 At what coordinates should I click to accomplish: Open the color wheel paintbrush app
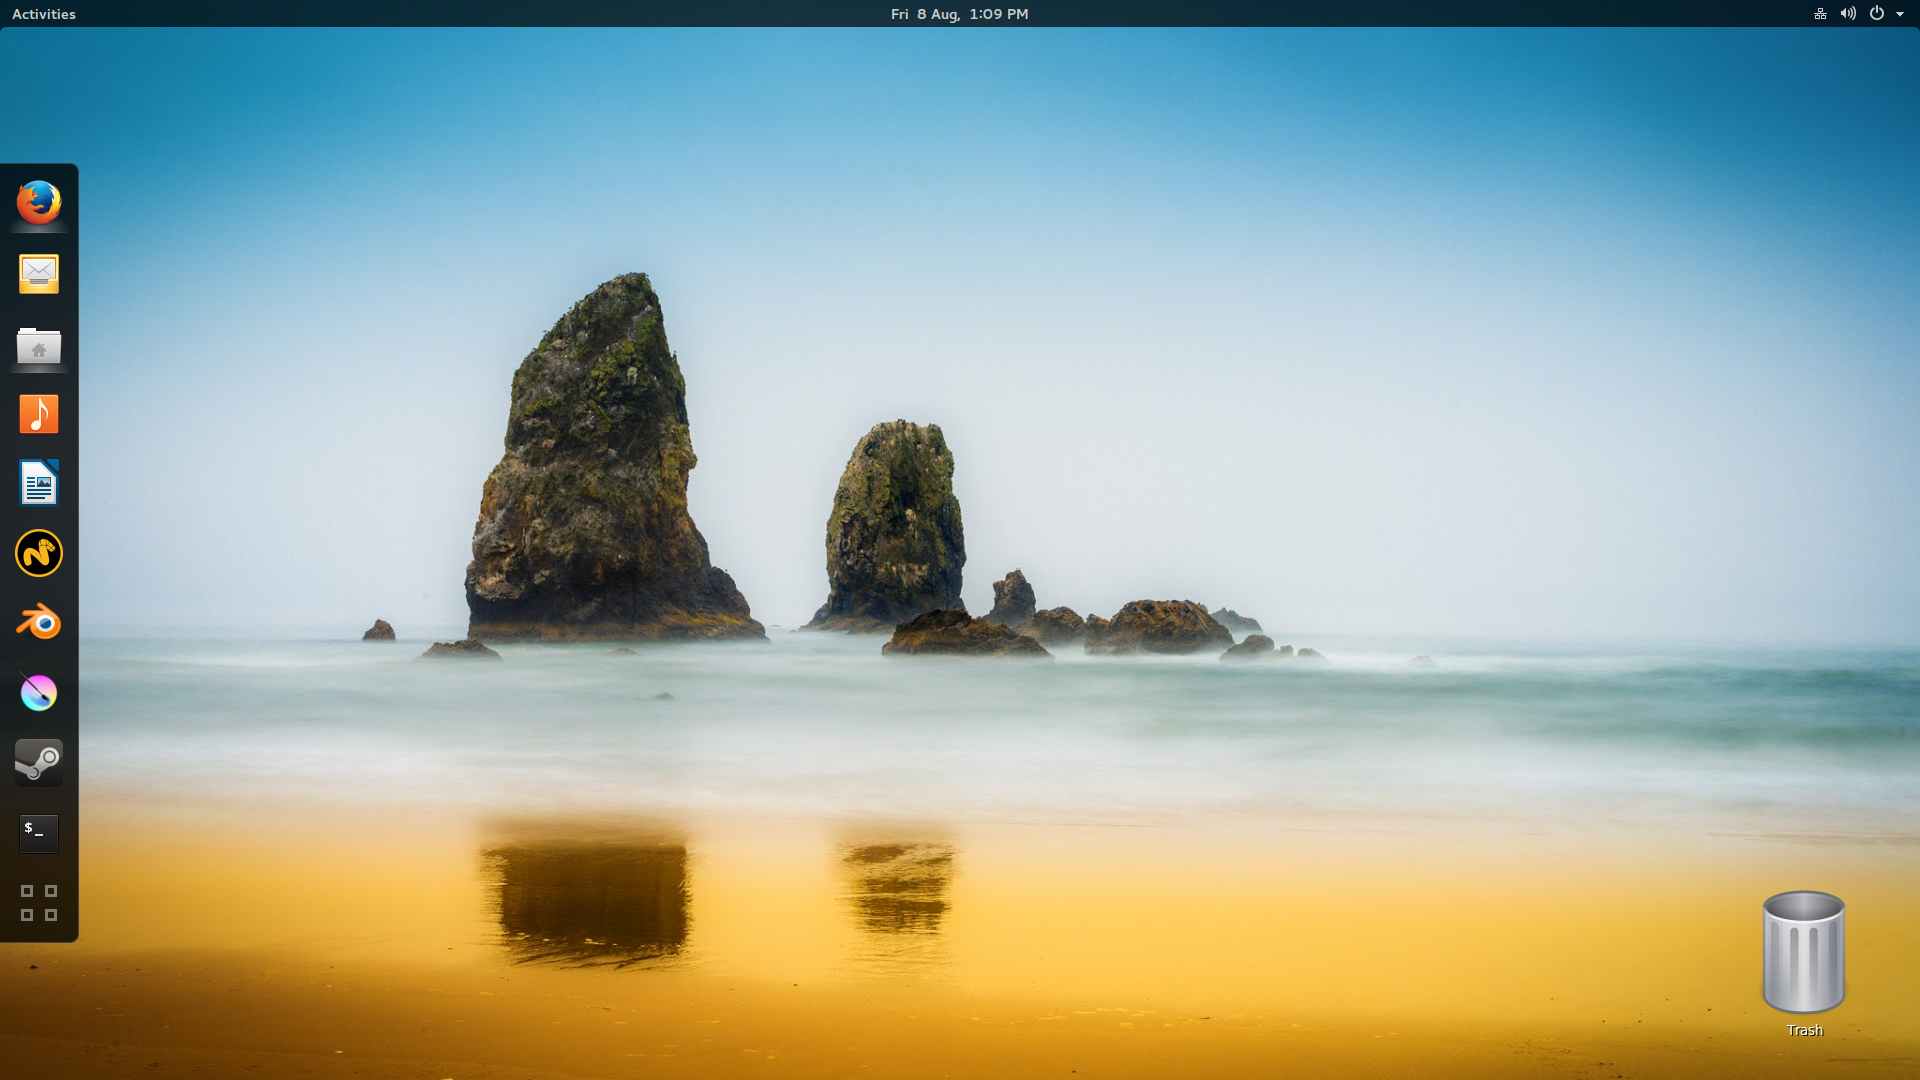coord(39,693)
